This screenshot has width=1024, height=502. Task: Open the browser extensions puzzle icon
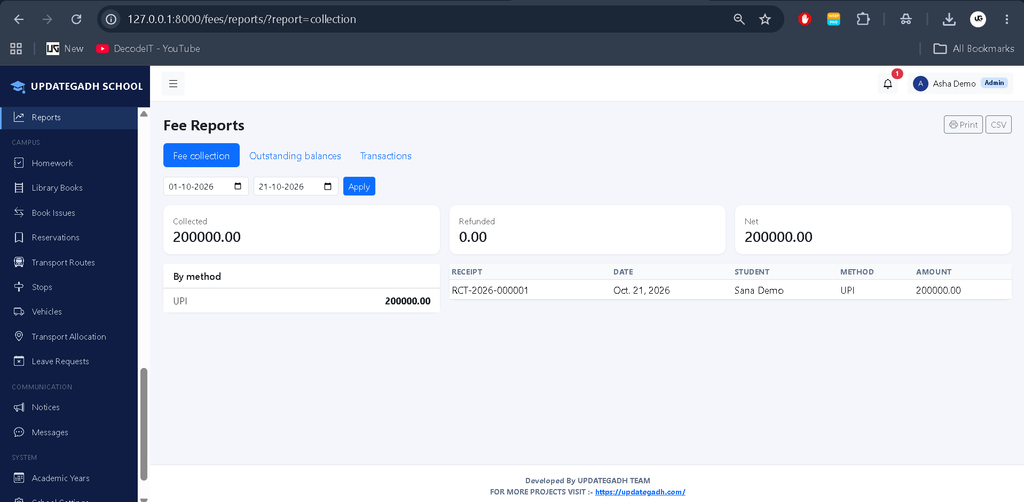pyautogui.click(x=863, y=20)
